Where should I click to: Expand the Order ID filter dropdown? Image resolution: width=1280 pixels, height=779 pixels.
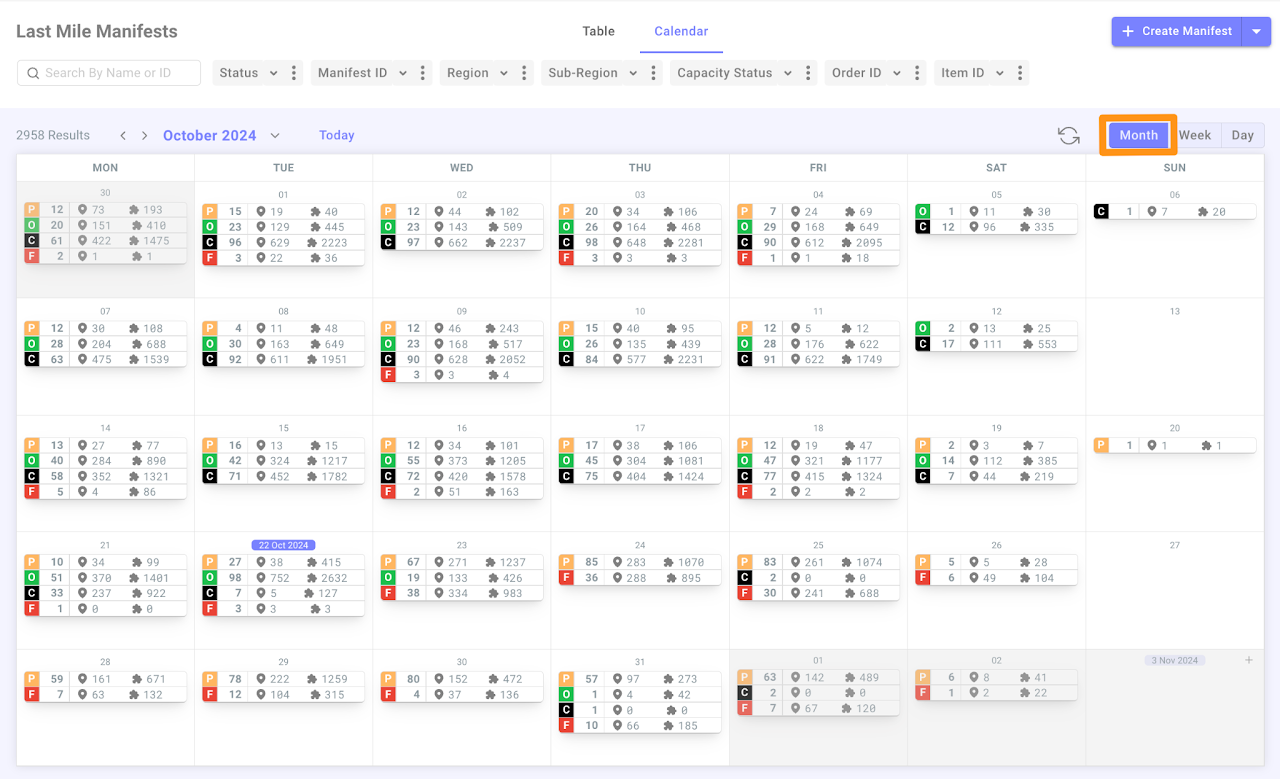[x=896, y=73]
